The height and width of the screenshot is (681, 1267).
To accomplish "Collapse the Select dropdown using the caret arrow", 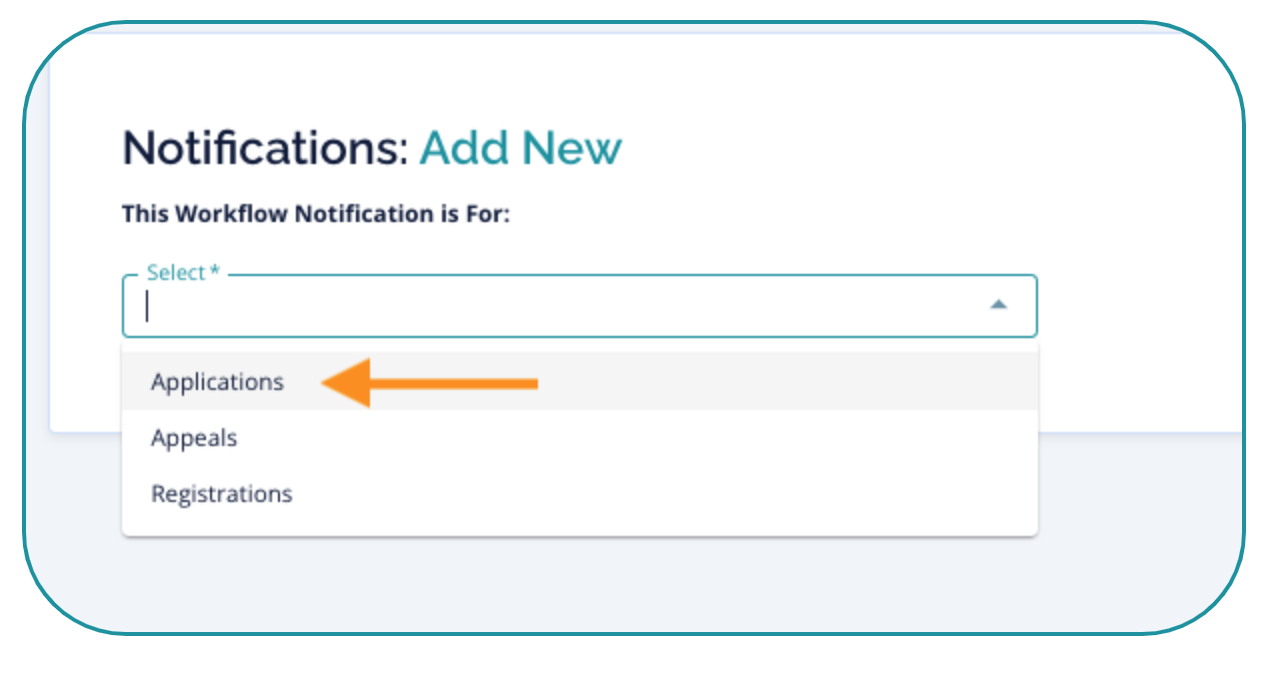I will tap(997, 305).
